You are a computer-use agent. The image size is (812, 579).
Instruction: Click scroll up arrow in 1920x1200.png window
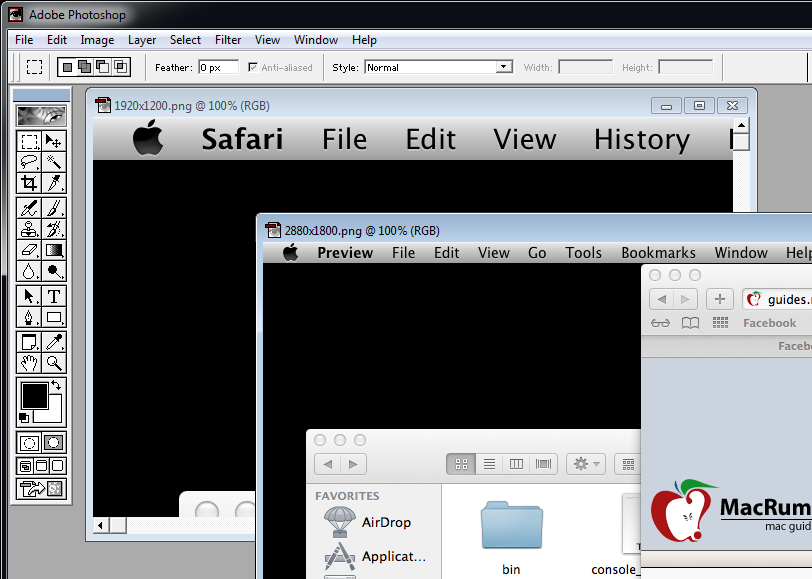coord(742,125)
